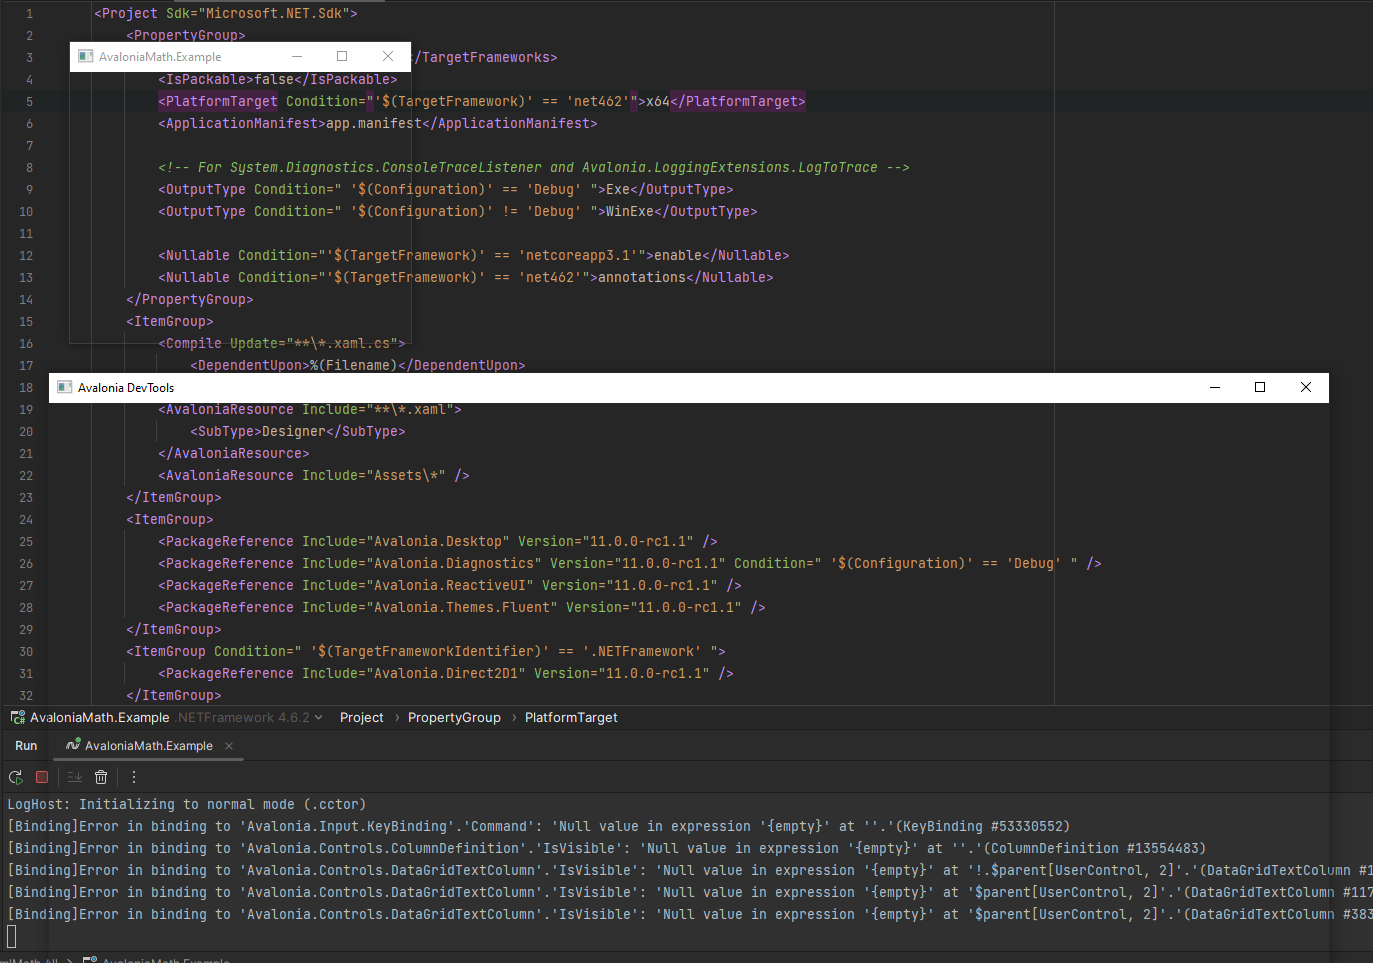Rerun the AvaloniaMath.Example configuration
Viewport: 1373px width, 963px height.
[15, 777]
